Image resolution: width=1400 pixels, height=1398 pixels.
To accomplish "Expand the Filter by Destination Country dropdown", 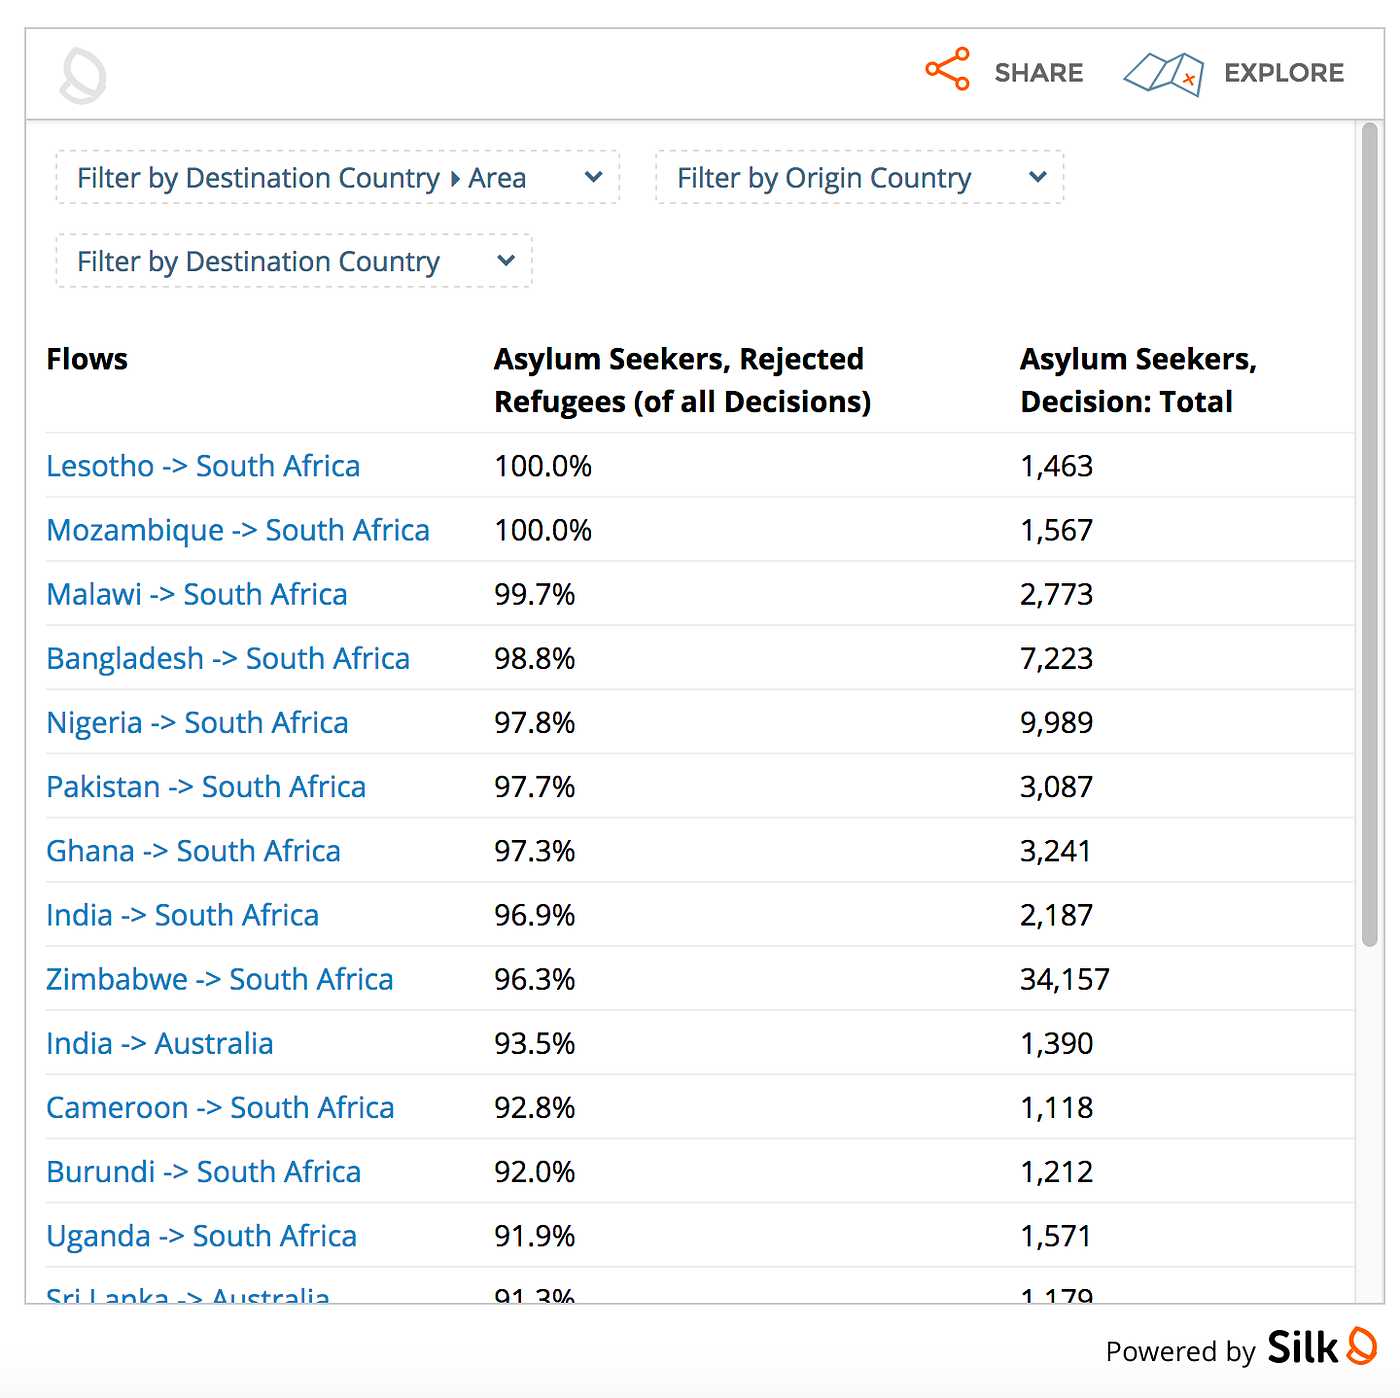I will [294, 262].
